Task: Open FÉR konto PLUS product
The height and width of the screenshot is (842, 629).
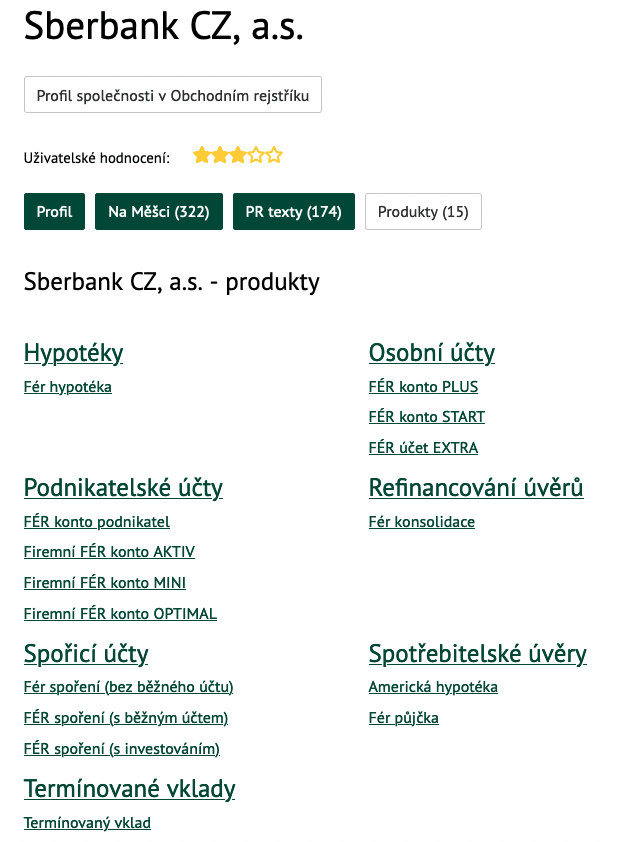Action: [x=423, y=386]
